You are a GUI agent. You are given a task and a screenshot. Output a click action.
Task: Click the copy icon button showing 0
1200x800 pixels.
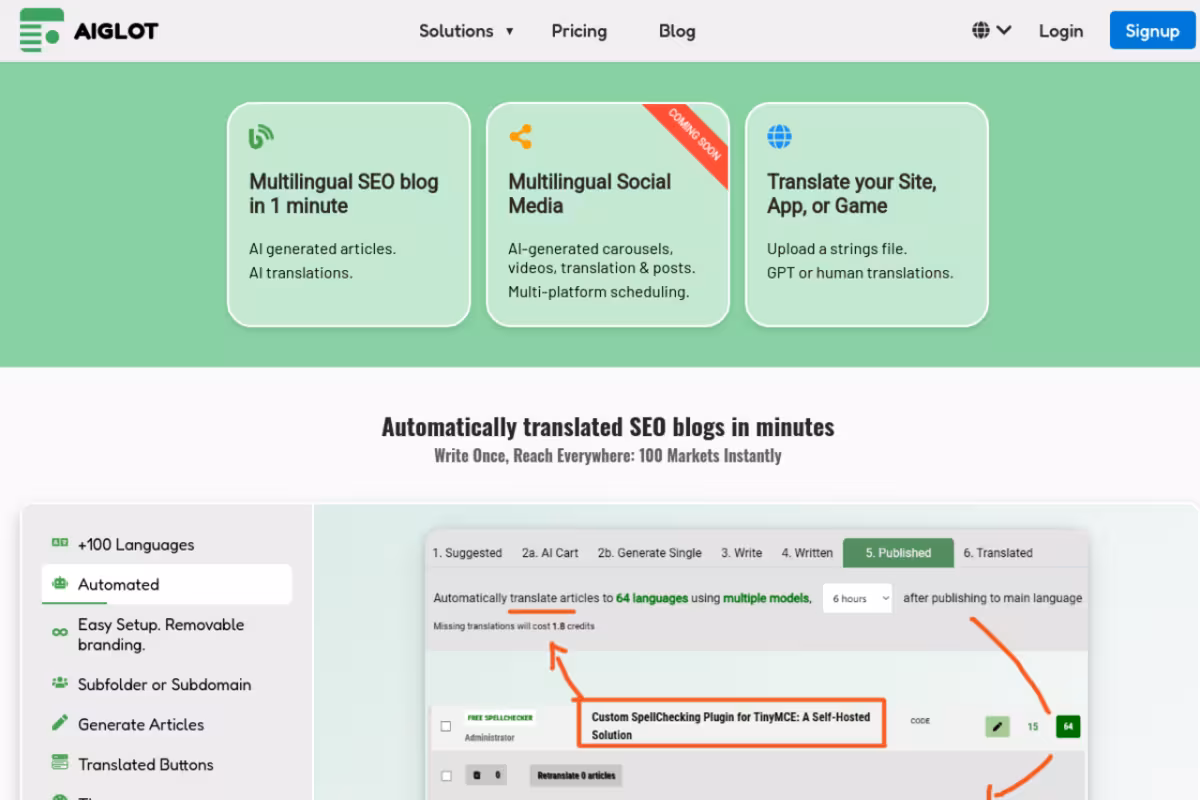(x=486, y=775)
